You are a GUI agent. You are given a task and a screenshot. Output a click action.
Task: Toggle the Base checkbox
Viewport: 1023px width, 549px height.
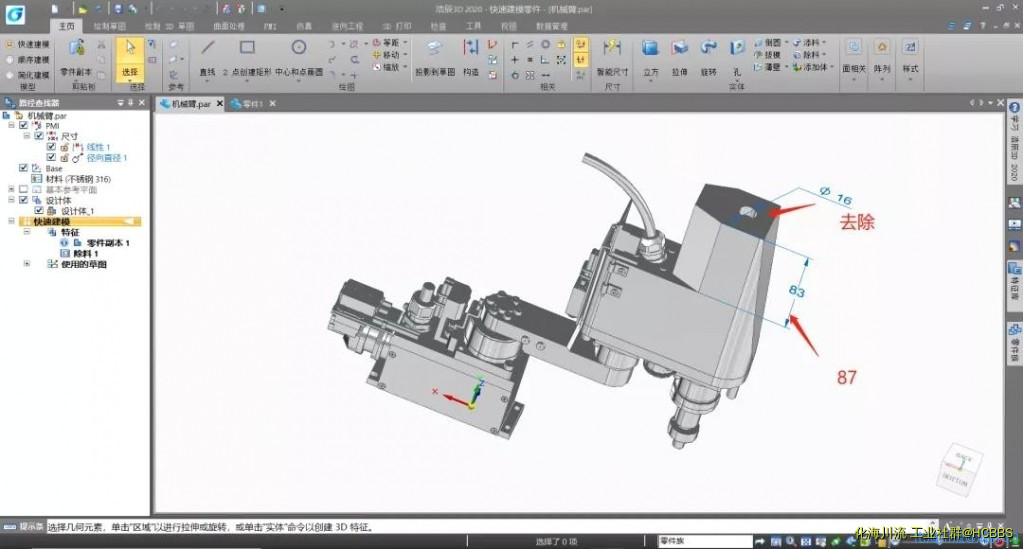tap(24, 168)
